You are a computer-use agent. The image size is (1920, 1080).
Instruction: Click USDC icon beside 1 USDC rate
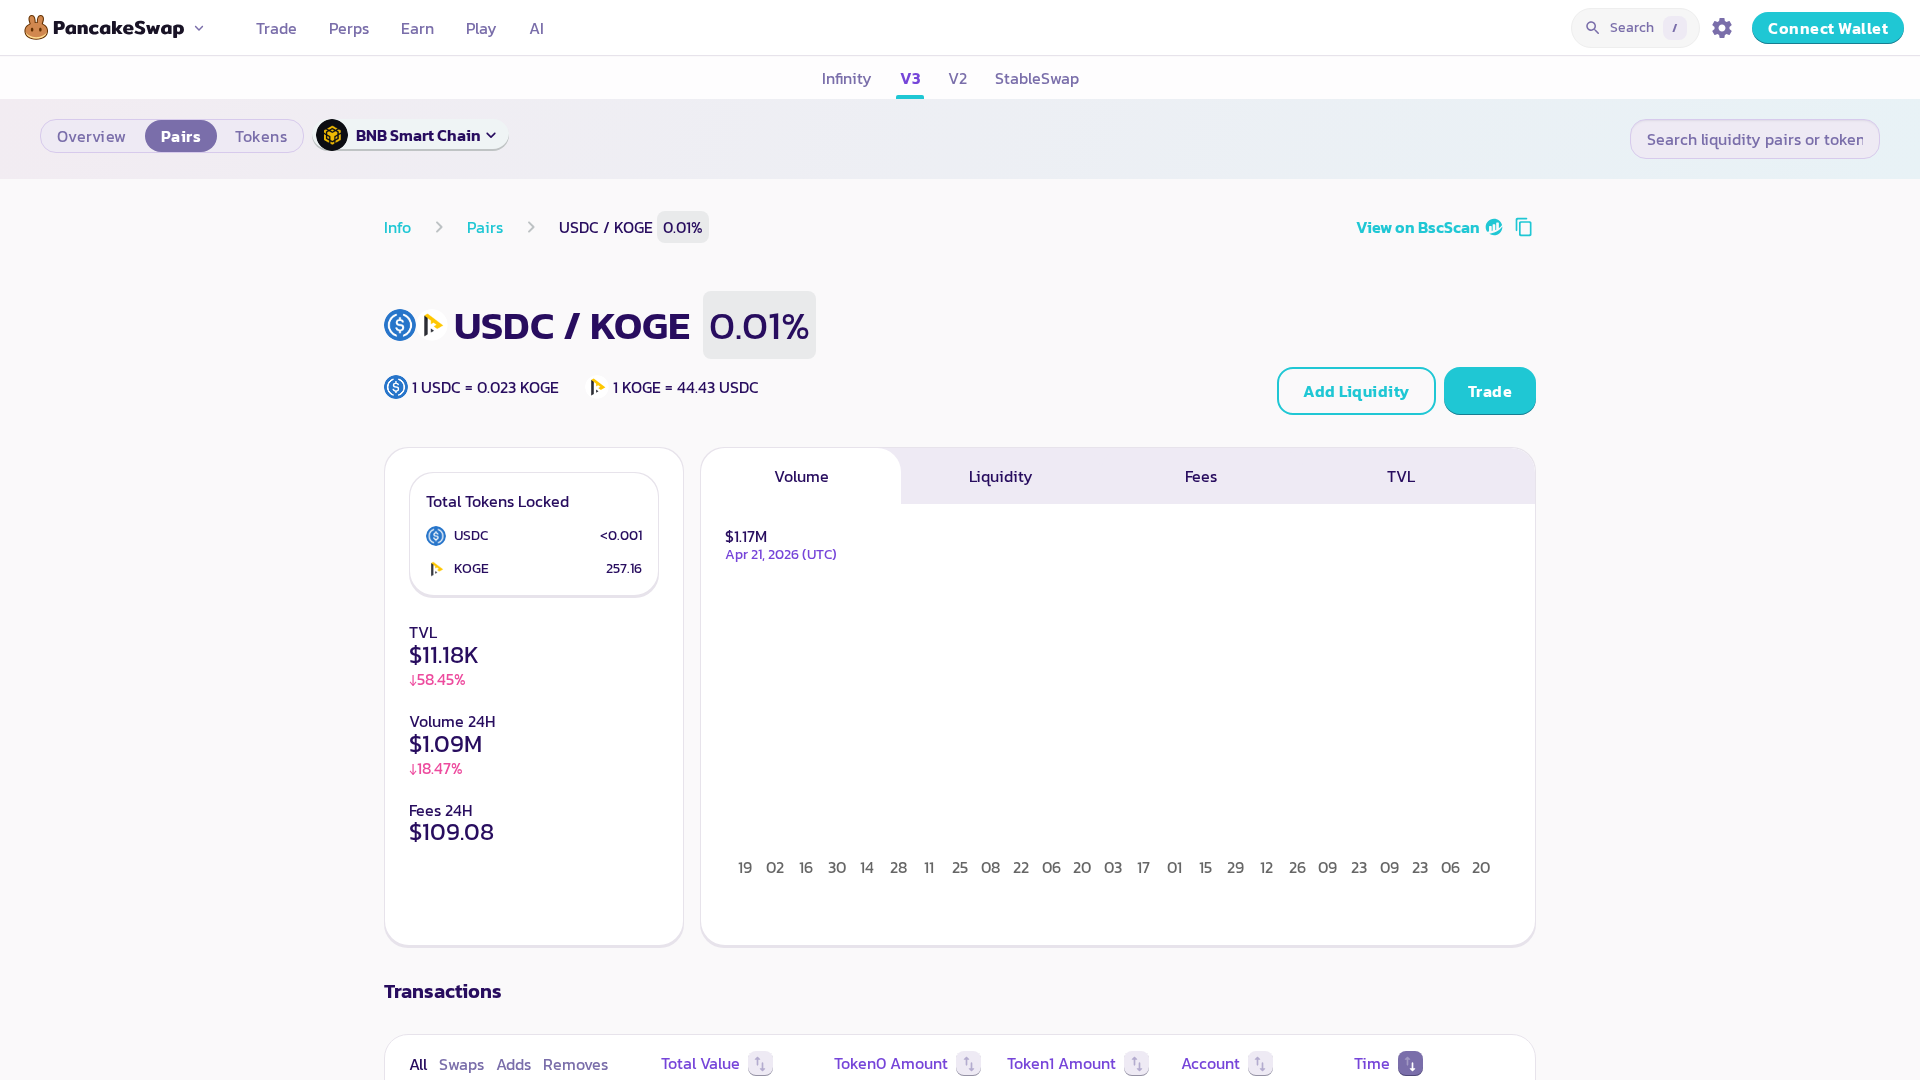[x=396, y=387]
